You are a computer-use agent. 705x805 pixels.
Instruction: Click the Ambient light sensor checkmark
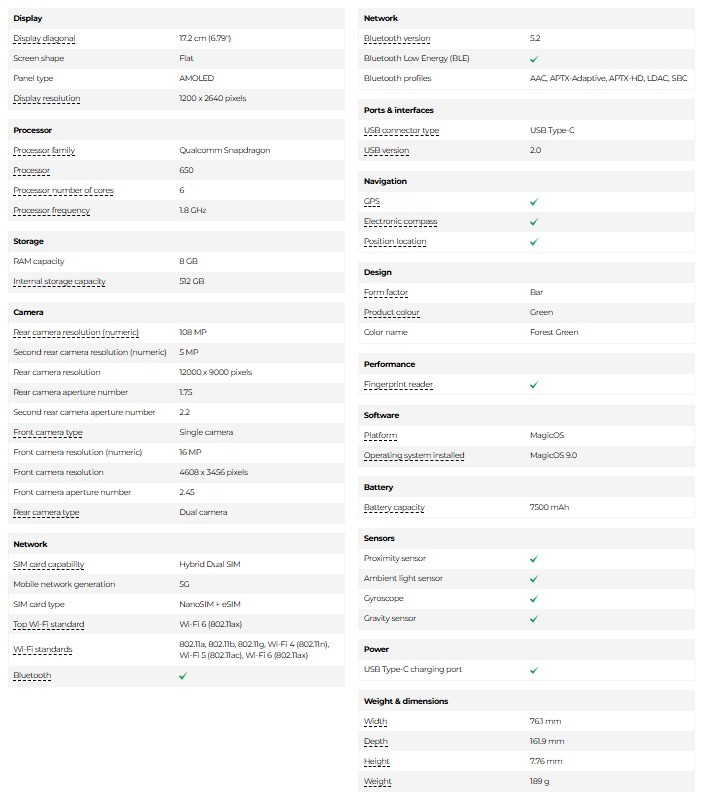point(534,579)
